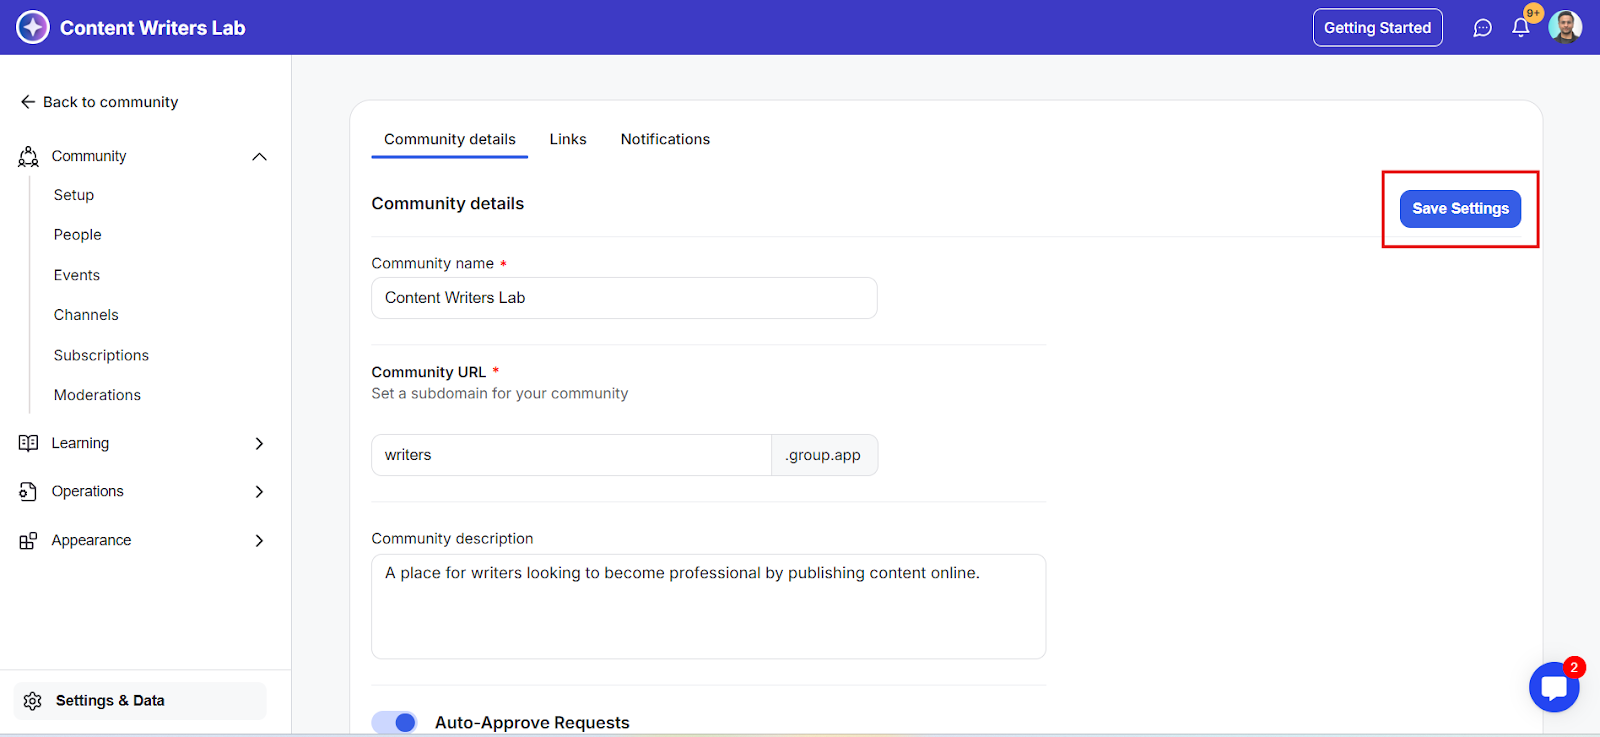Click the Save Settings button
Image resolution: width=1600 pixels, height=737 pixels.
1460,209
